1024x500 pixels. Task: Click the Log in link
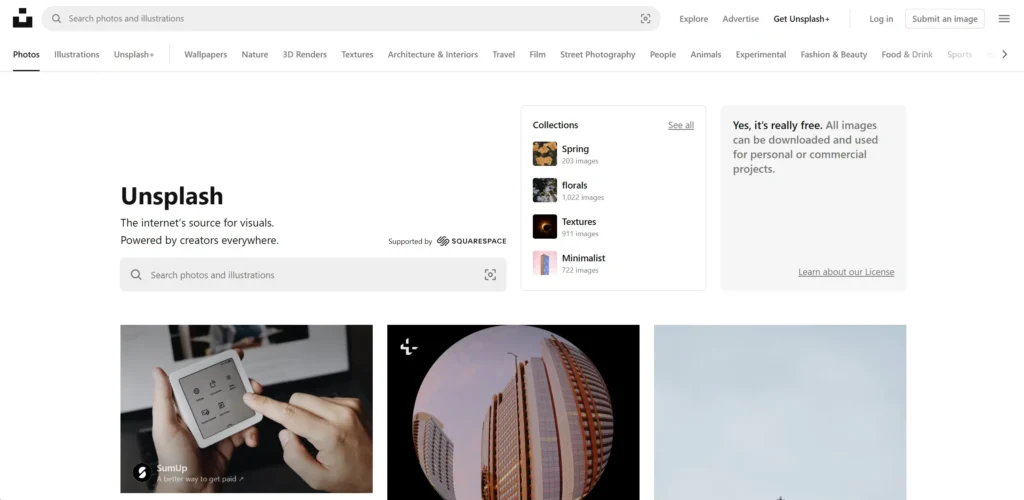[x=881, y=19]
